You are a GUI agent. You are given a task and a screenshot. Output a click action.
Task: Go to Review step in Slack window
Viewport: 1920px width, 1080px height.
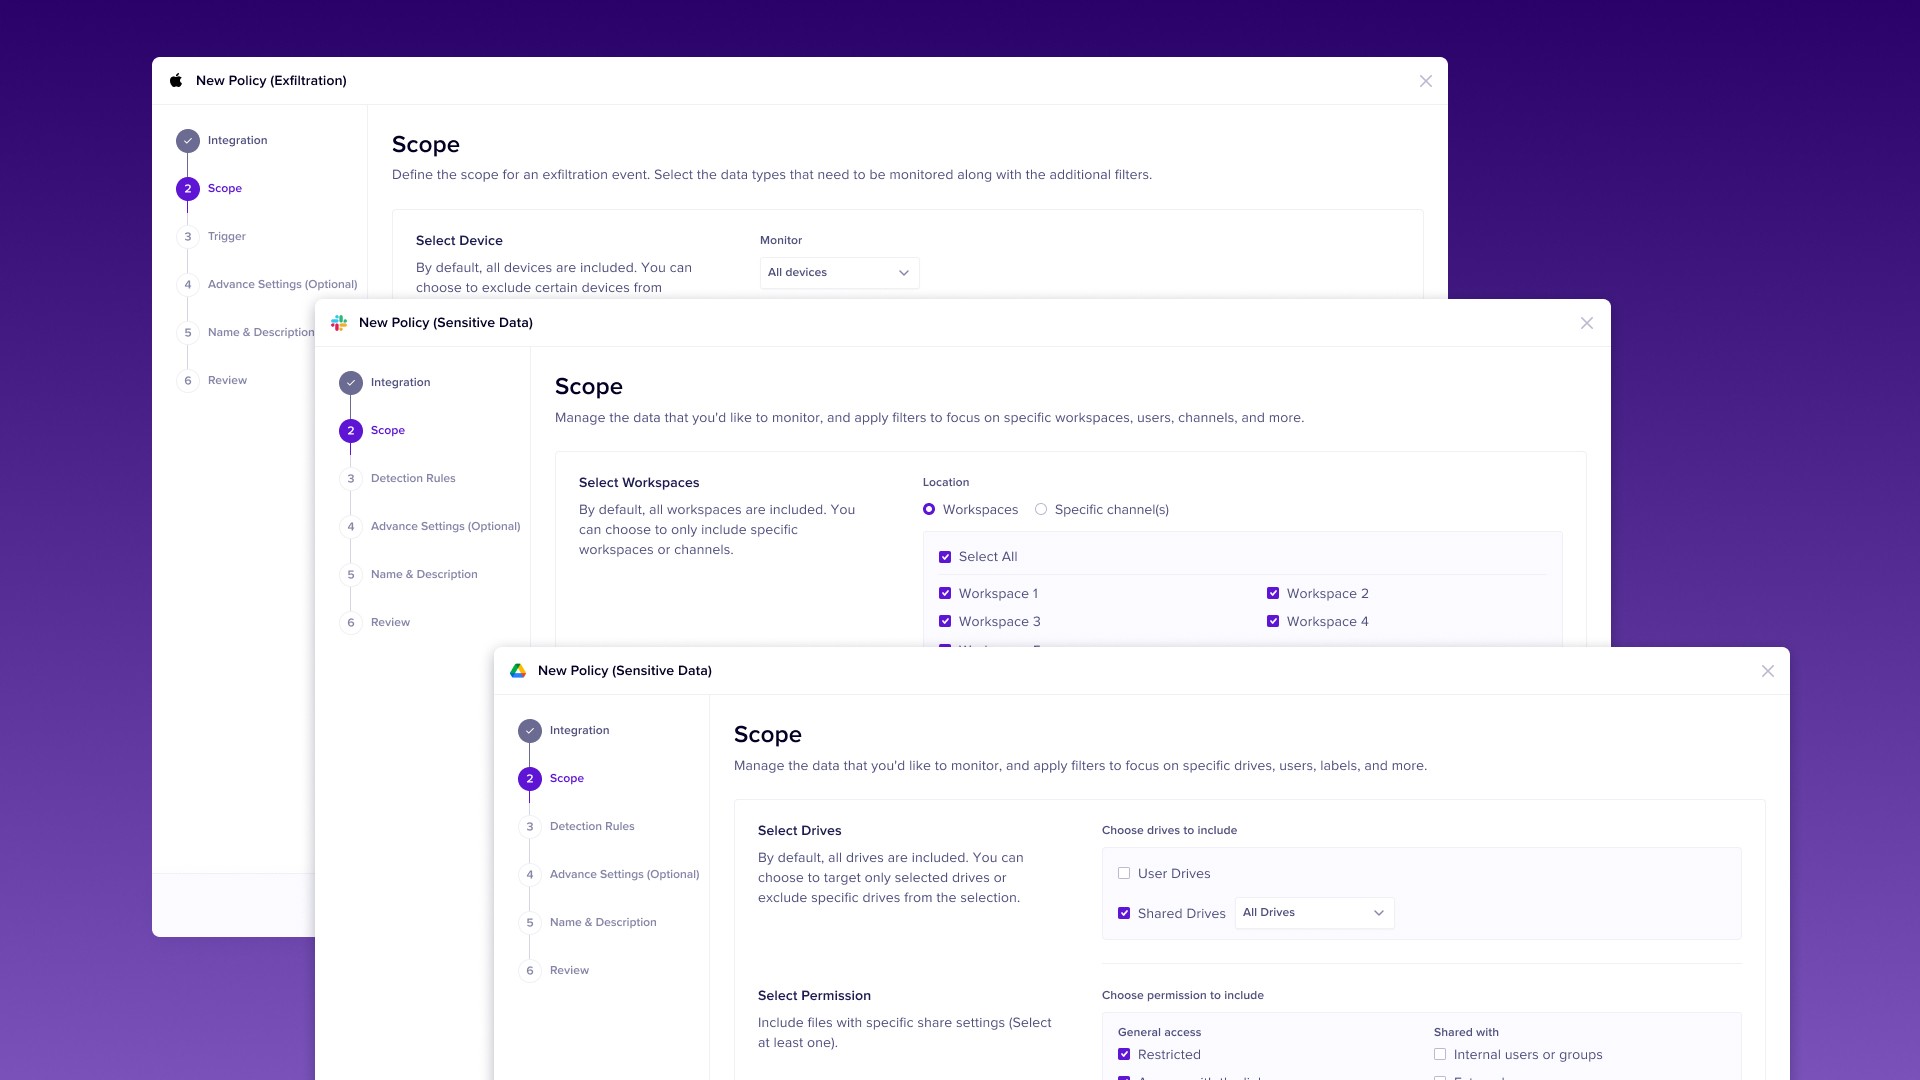(390, 623)
